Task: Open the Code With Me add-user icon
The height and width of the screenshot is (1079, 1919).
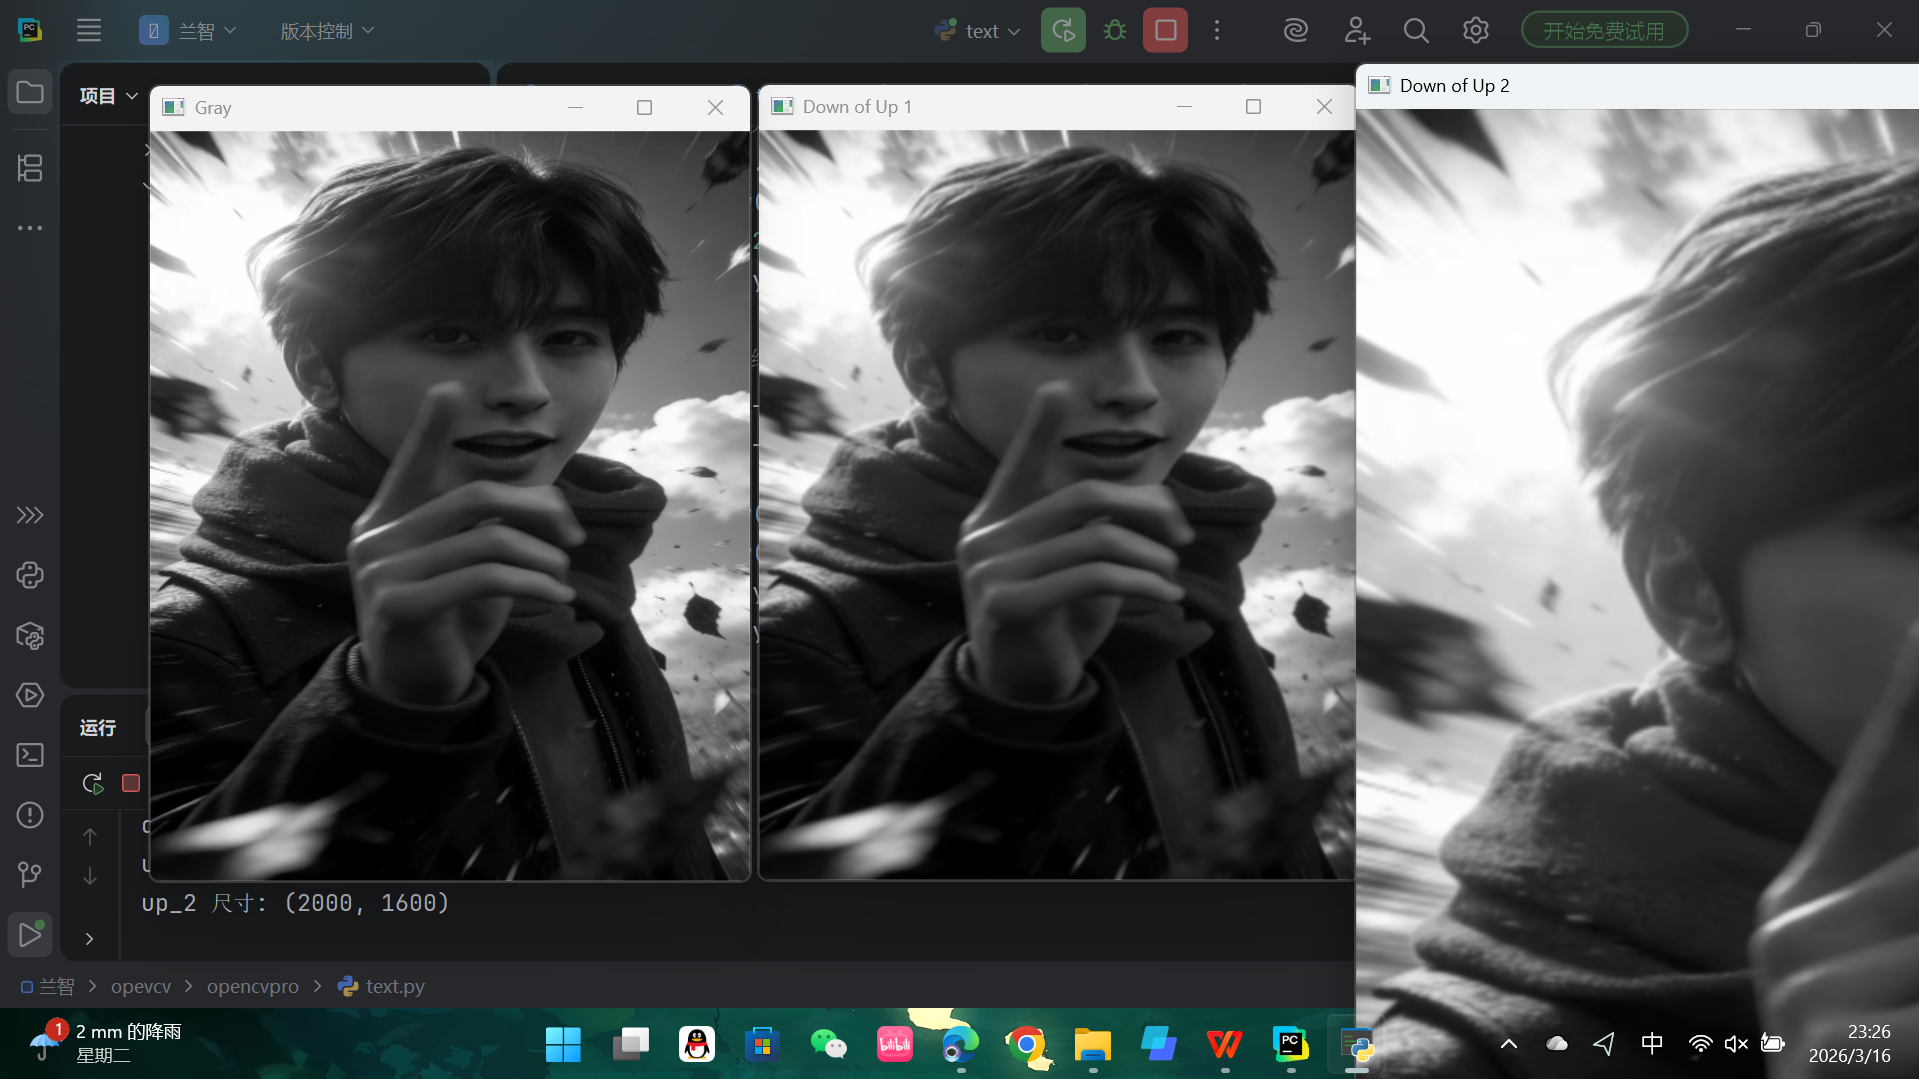Action: [x=1356, y=31]
